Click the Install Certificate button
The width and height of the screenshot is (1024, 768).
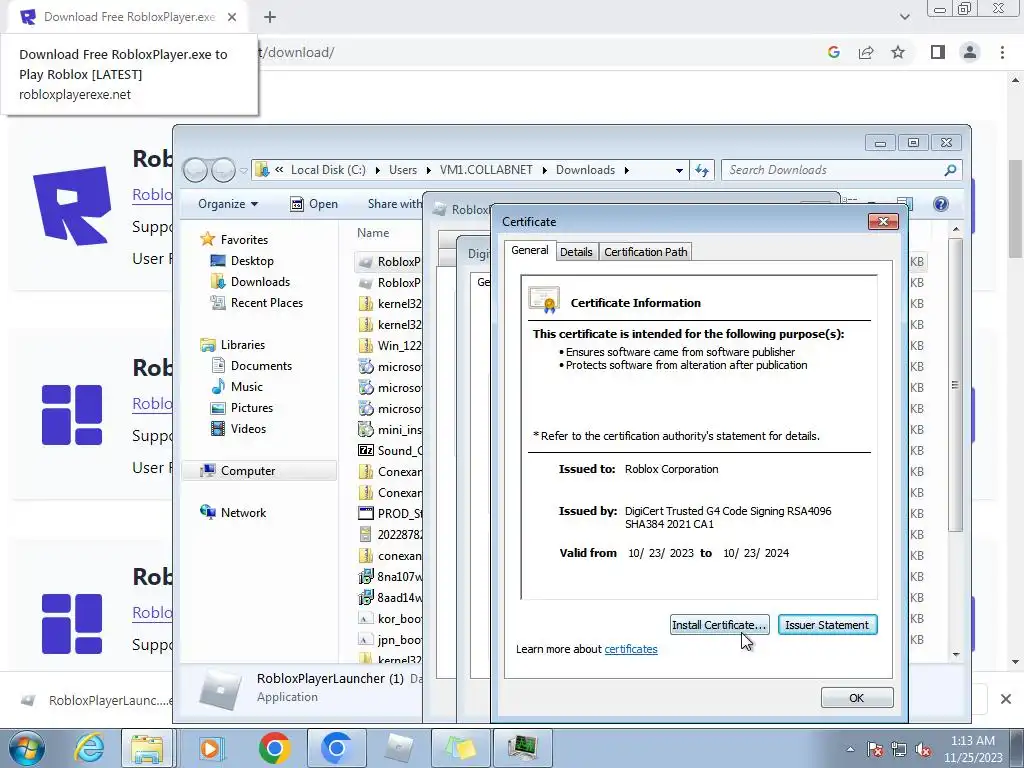tap(719, 625)
